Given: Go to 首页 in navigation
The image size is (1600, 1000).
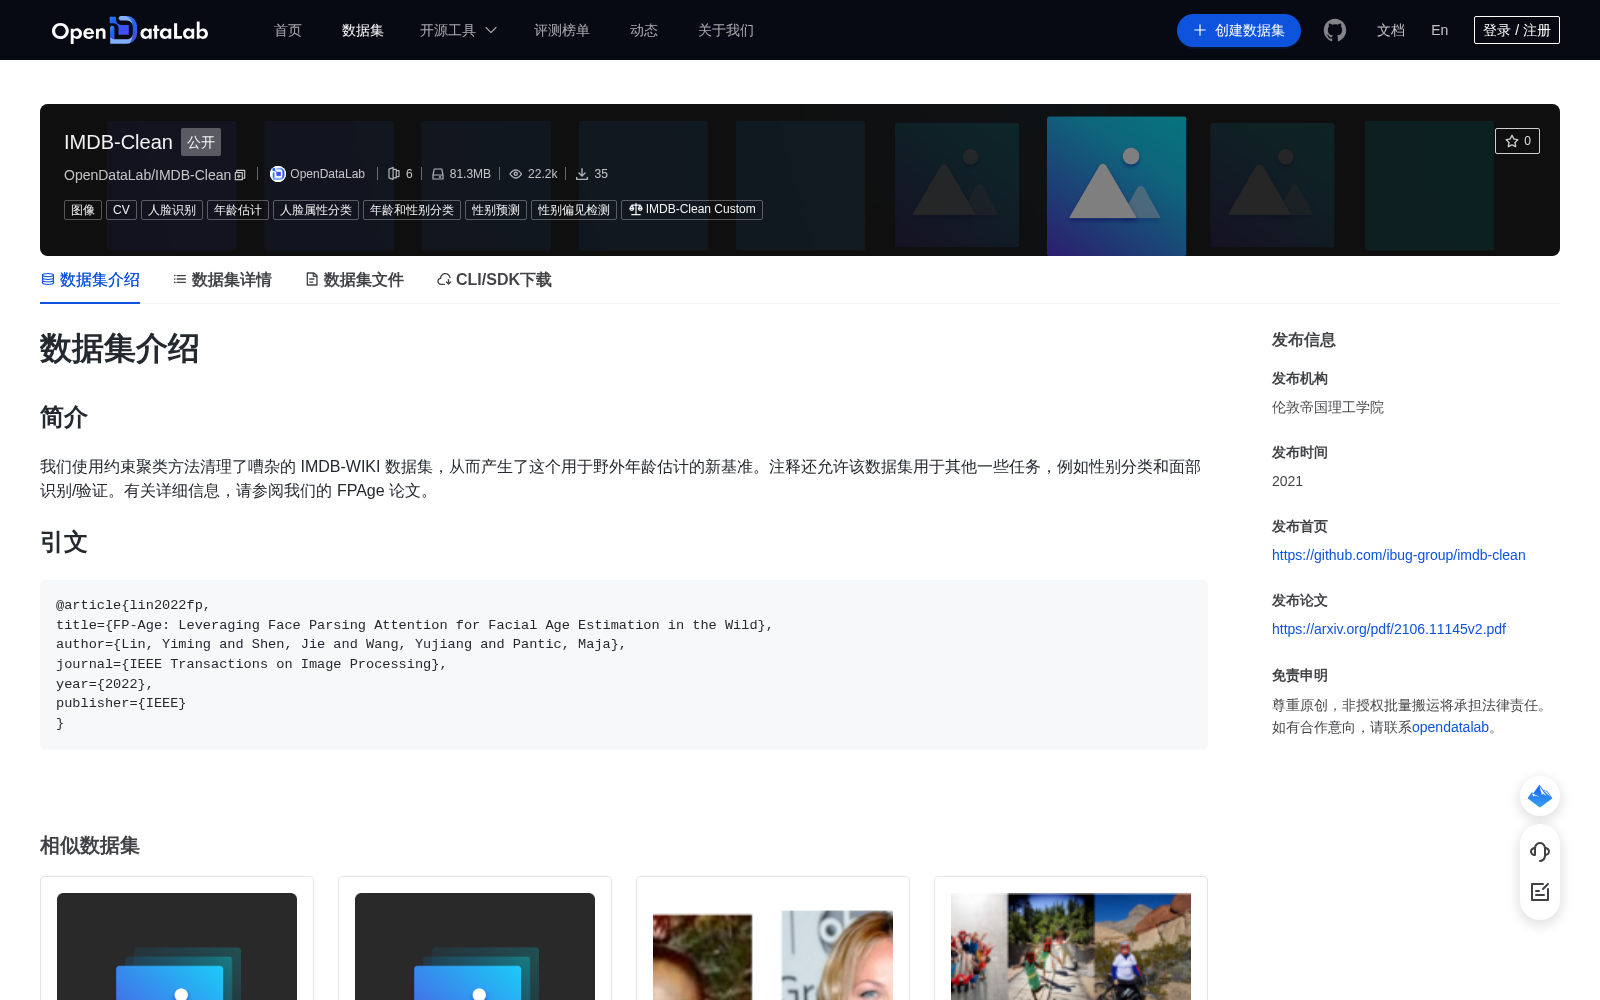Looking at the screenshot, I should (288, 30).
